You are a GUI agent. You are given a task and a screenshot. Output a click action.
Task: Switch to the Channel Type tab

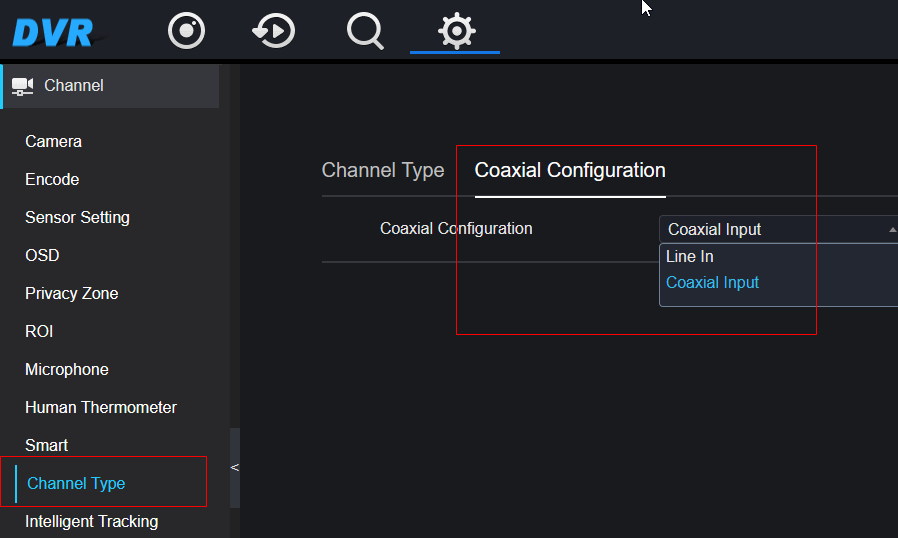383,170
